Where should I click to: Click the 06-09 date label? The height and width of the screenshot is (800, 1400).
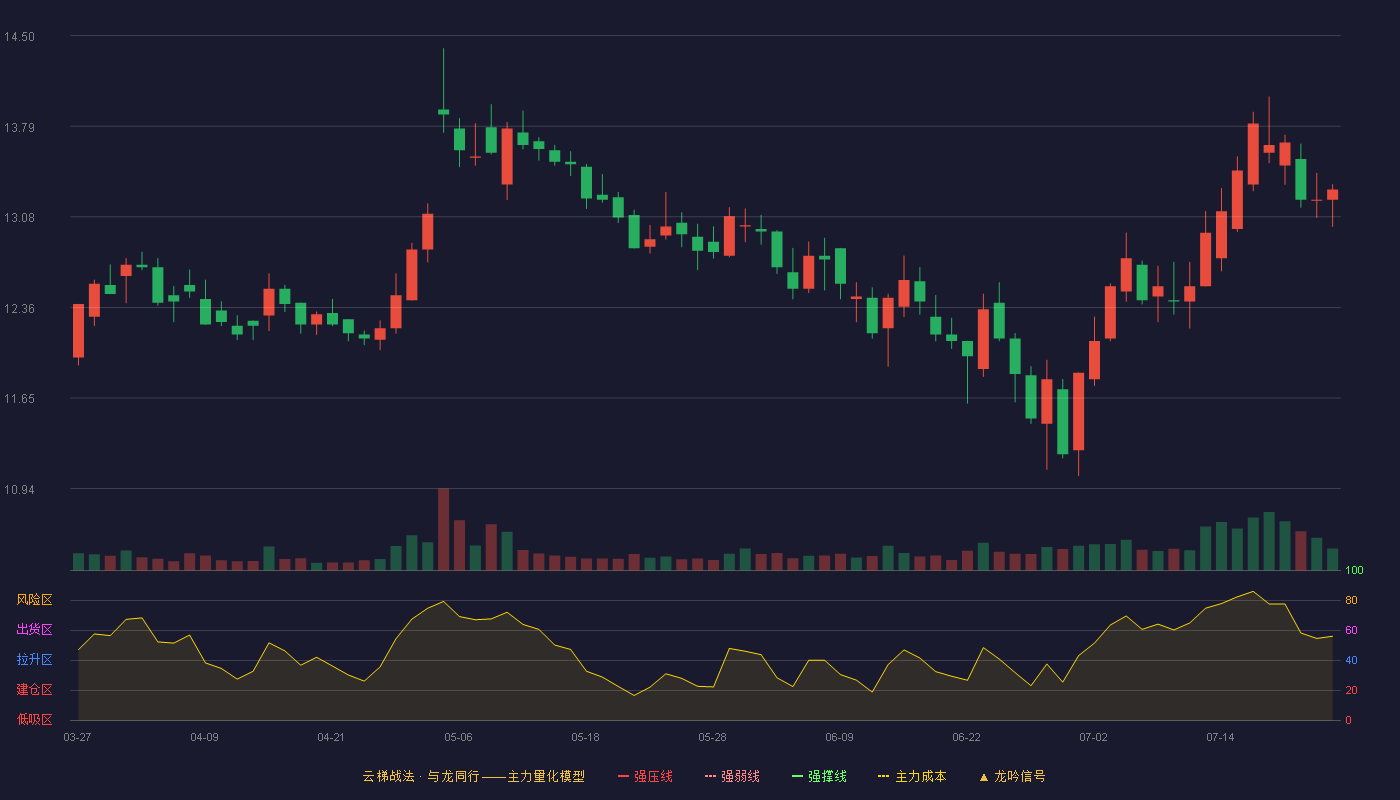click(x=839, y=737)
